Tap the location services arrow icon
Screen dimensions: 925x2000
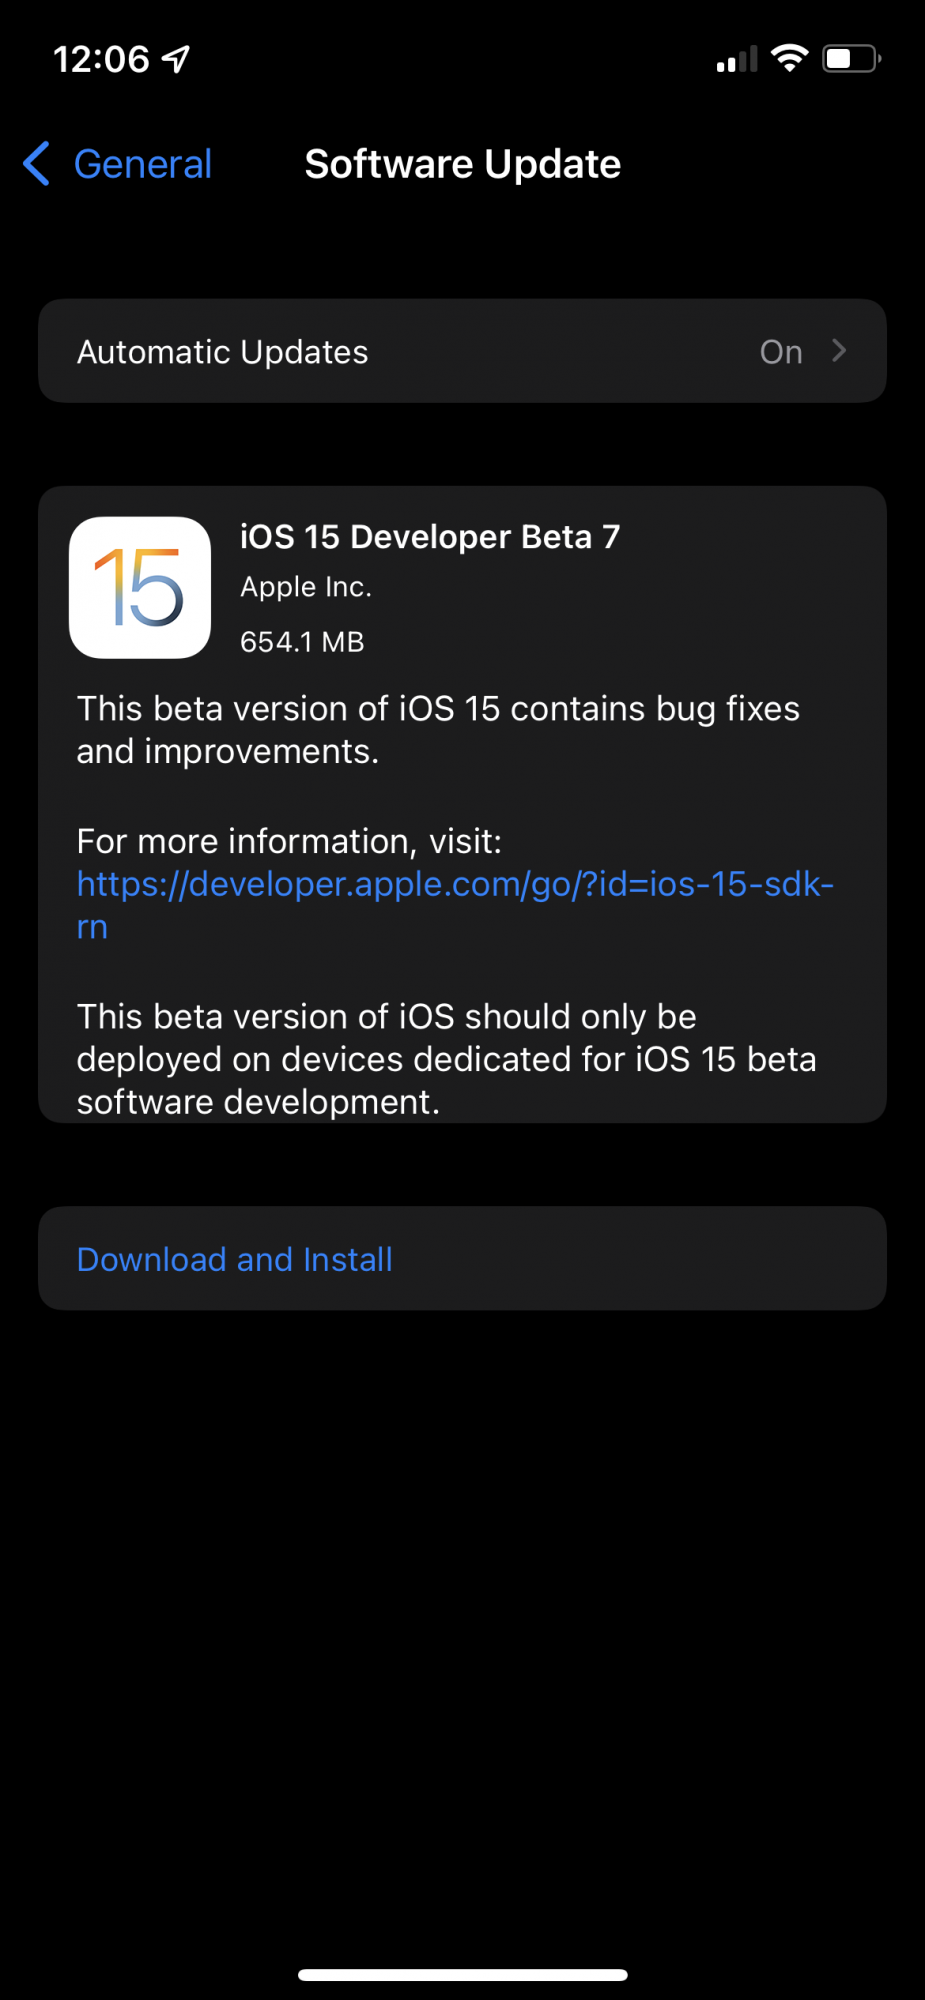pyautogui.click(x=176, y=60)
